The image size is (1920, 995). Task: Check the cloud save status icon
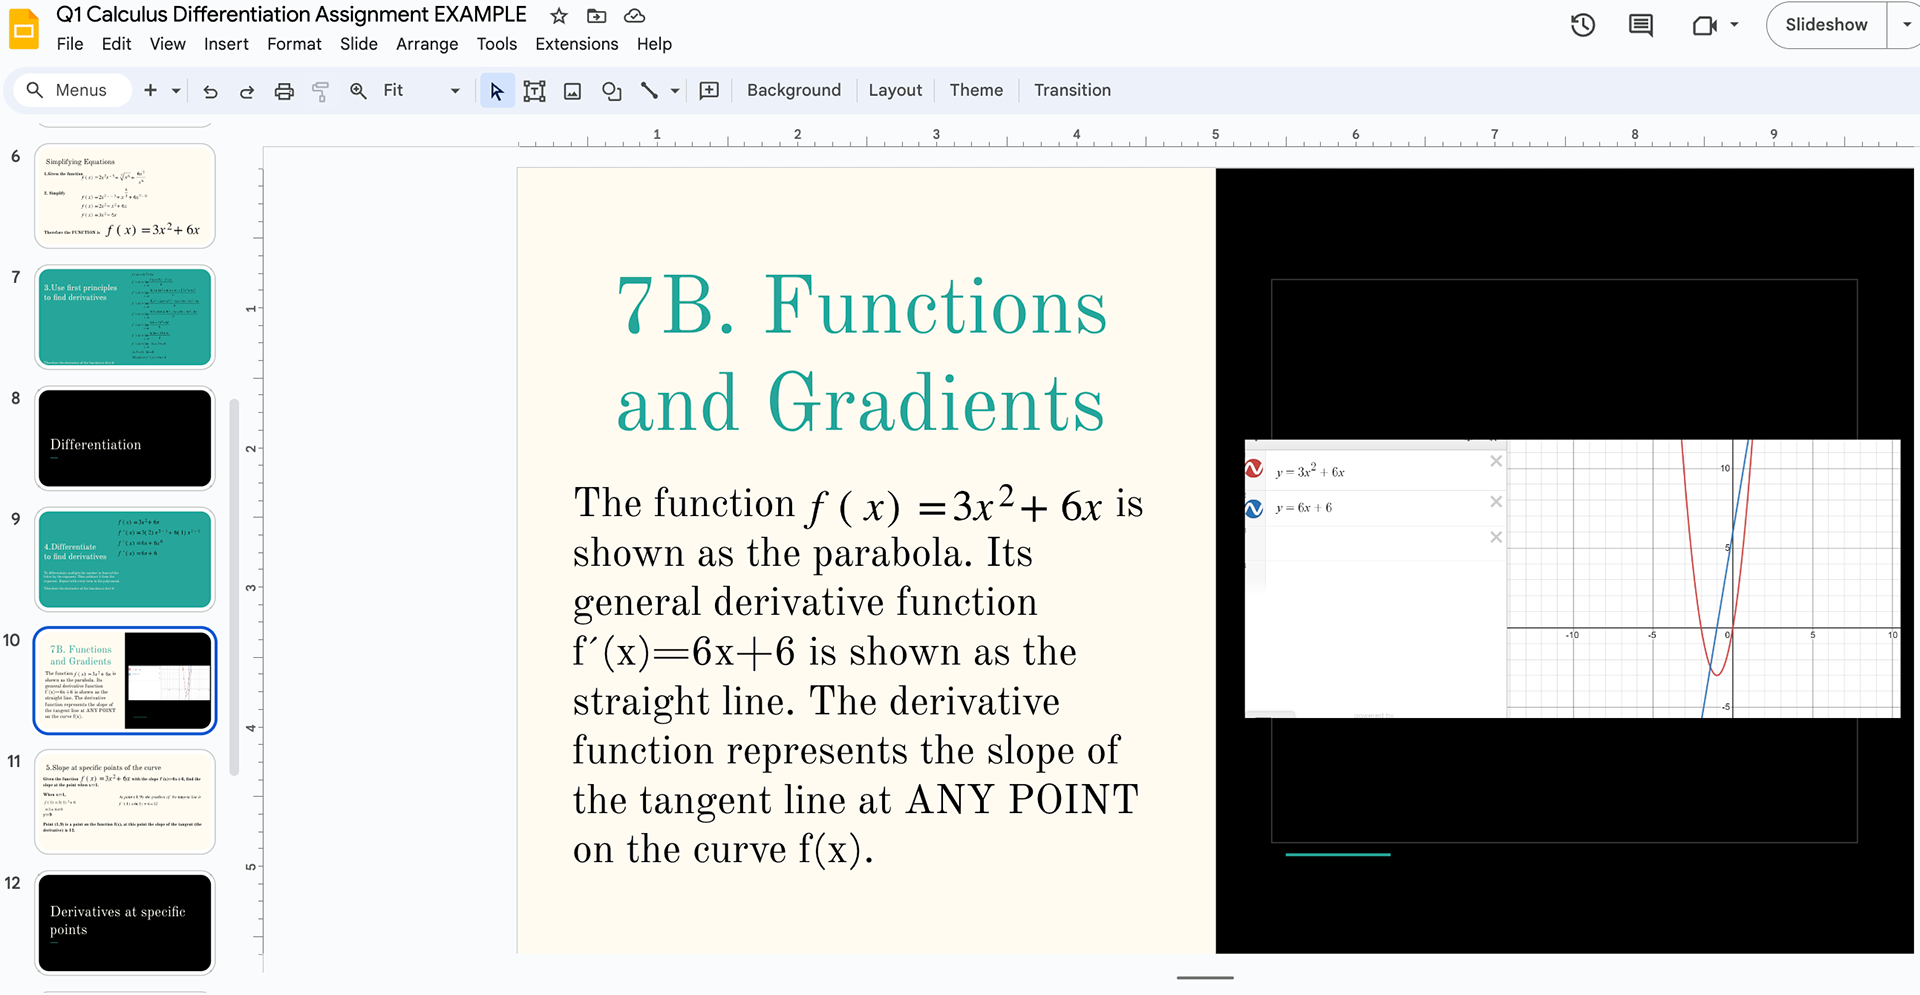pos(634,16)
